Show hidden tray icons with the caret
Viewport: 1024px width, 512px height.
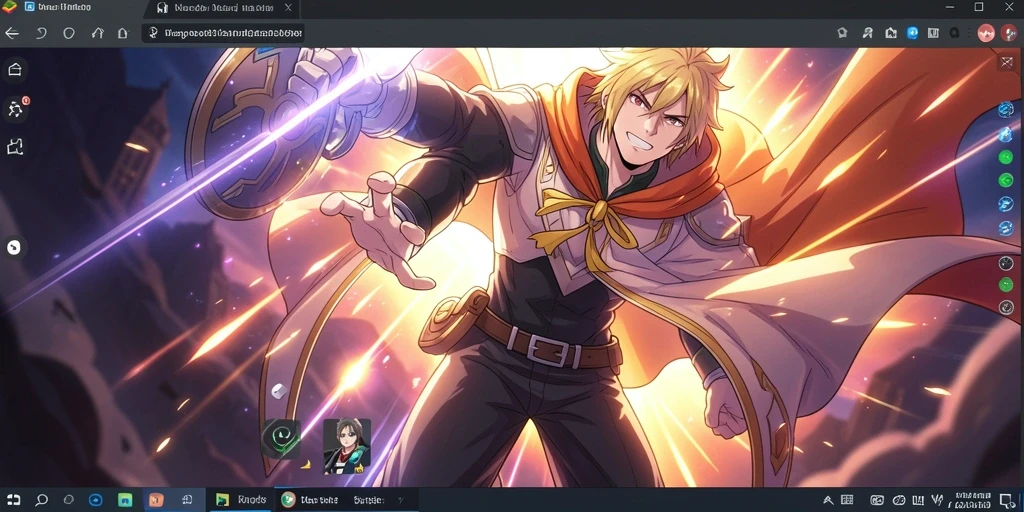pyautogui.click(x=828, y=500)
